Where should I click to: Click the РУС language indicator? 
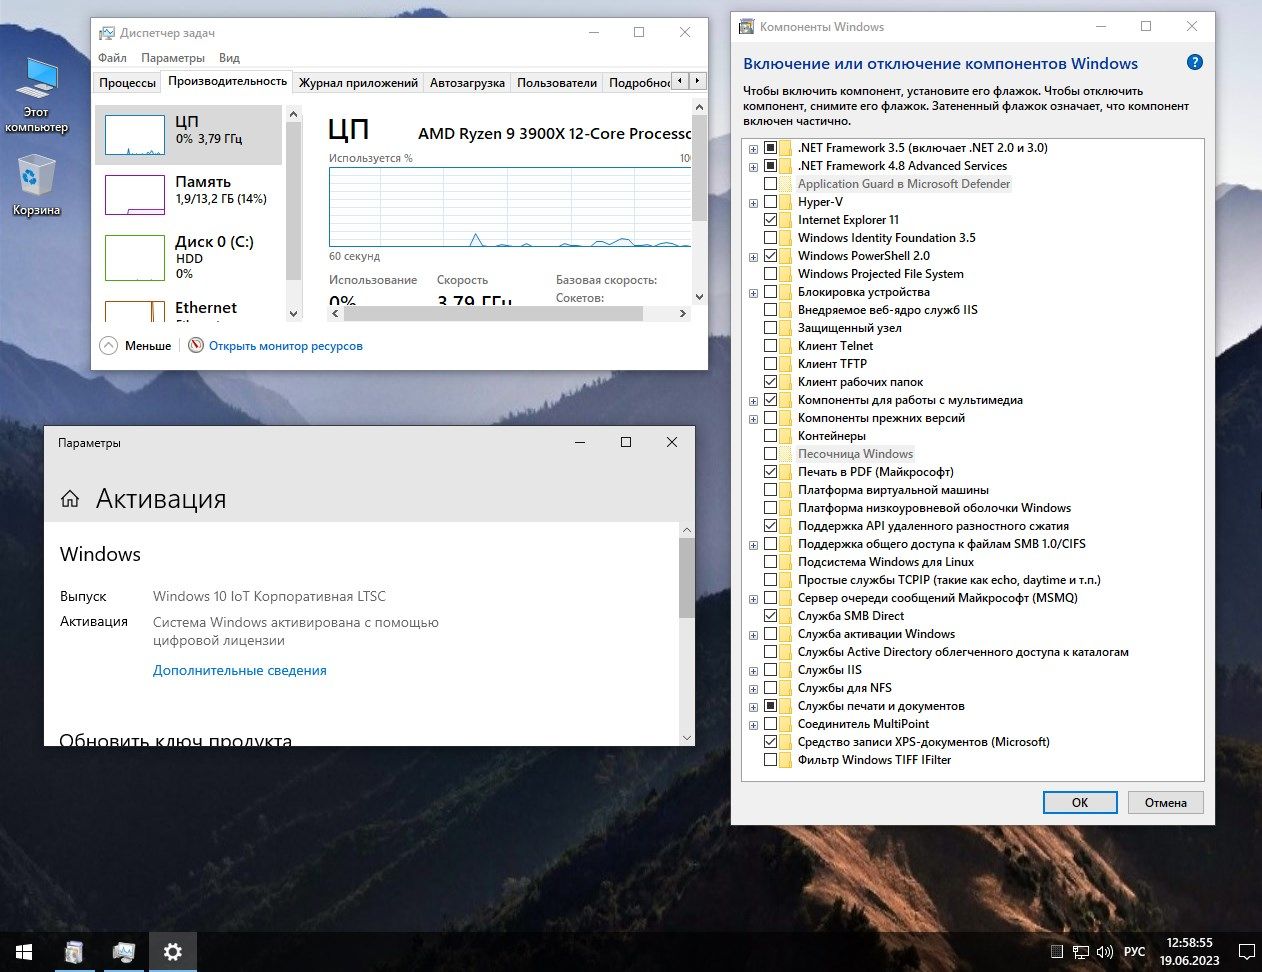(x=1134, y=952)
